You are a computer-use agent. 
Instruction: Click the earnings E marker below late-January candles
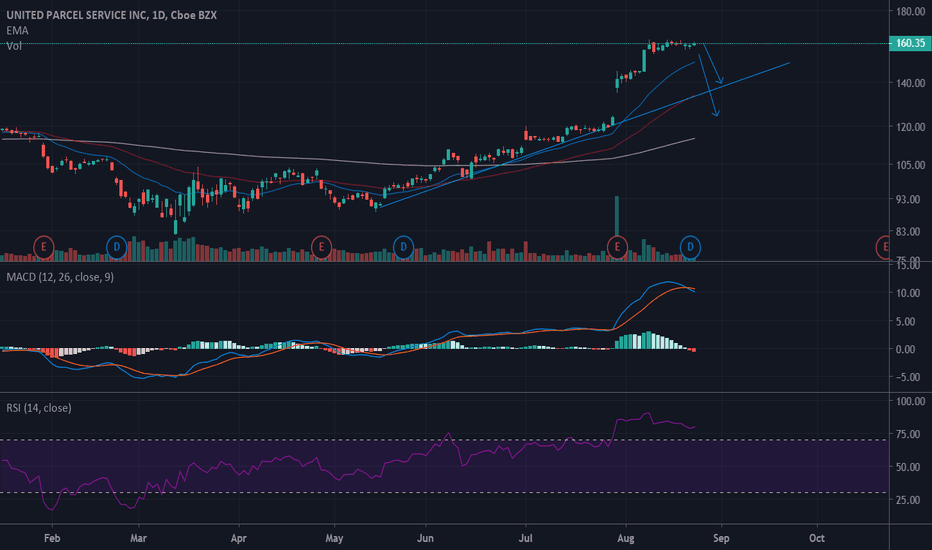pyautogui.click(x=43, y=247)
